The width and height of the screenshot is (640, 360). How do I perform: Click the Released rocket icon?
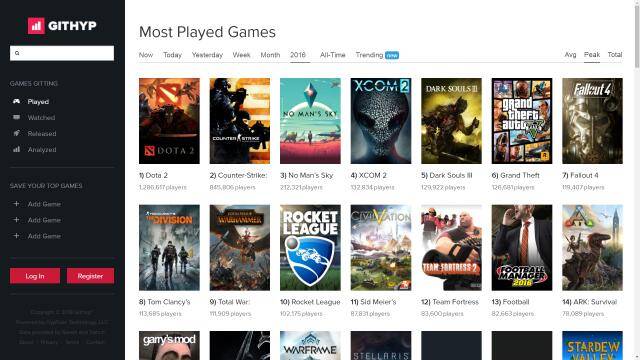[x=16, y=133]
